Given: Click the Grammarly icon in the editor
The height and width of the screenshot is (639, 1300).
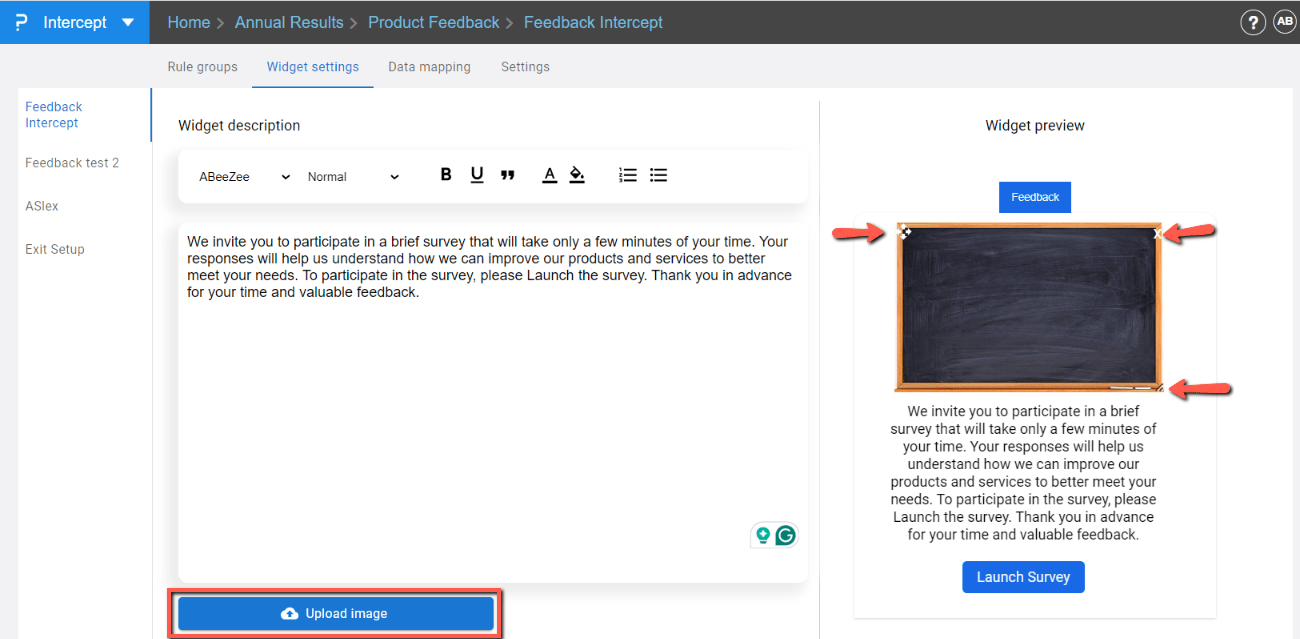Looking at the screenshot, I should click(786, 535).
